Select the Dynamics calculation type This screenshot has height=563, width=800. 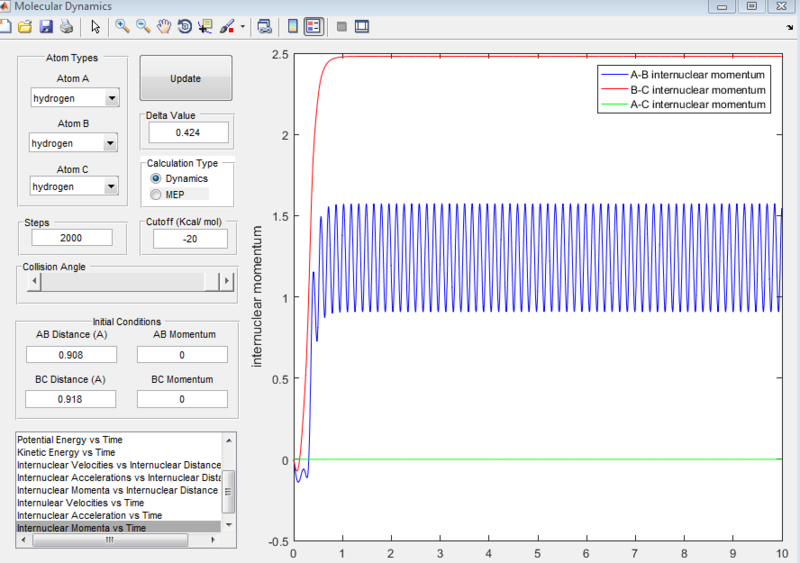click(155, 178)
